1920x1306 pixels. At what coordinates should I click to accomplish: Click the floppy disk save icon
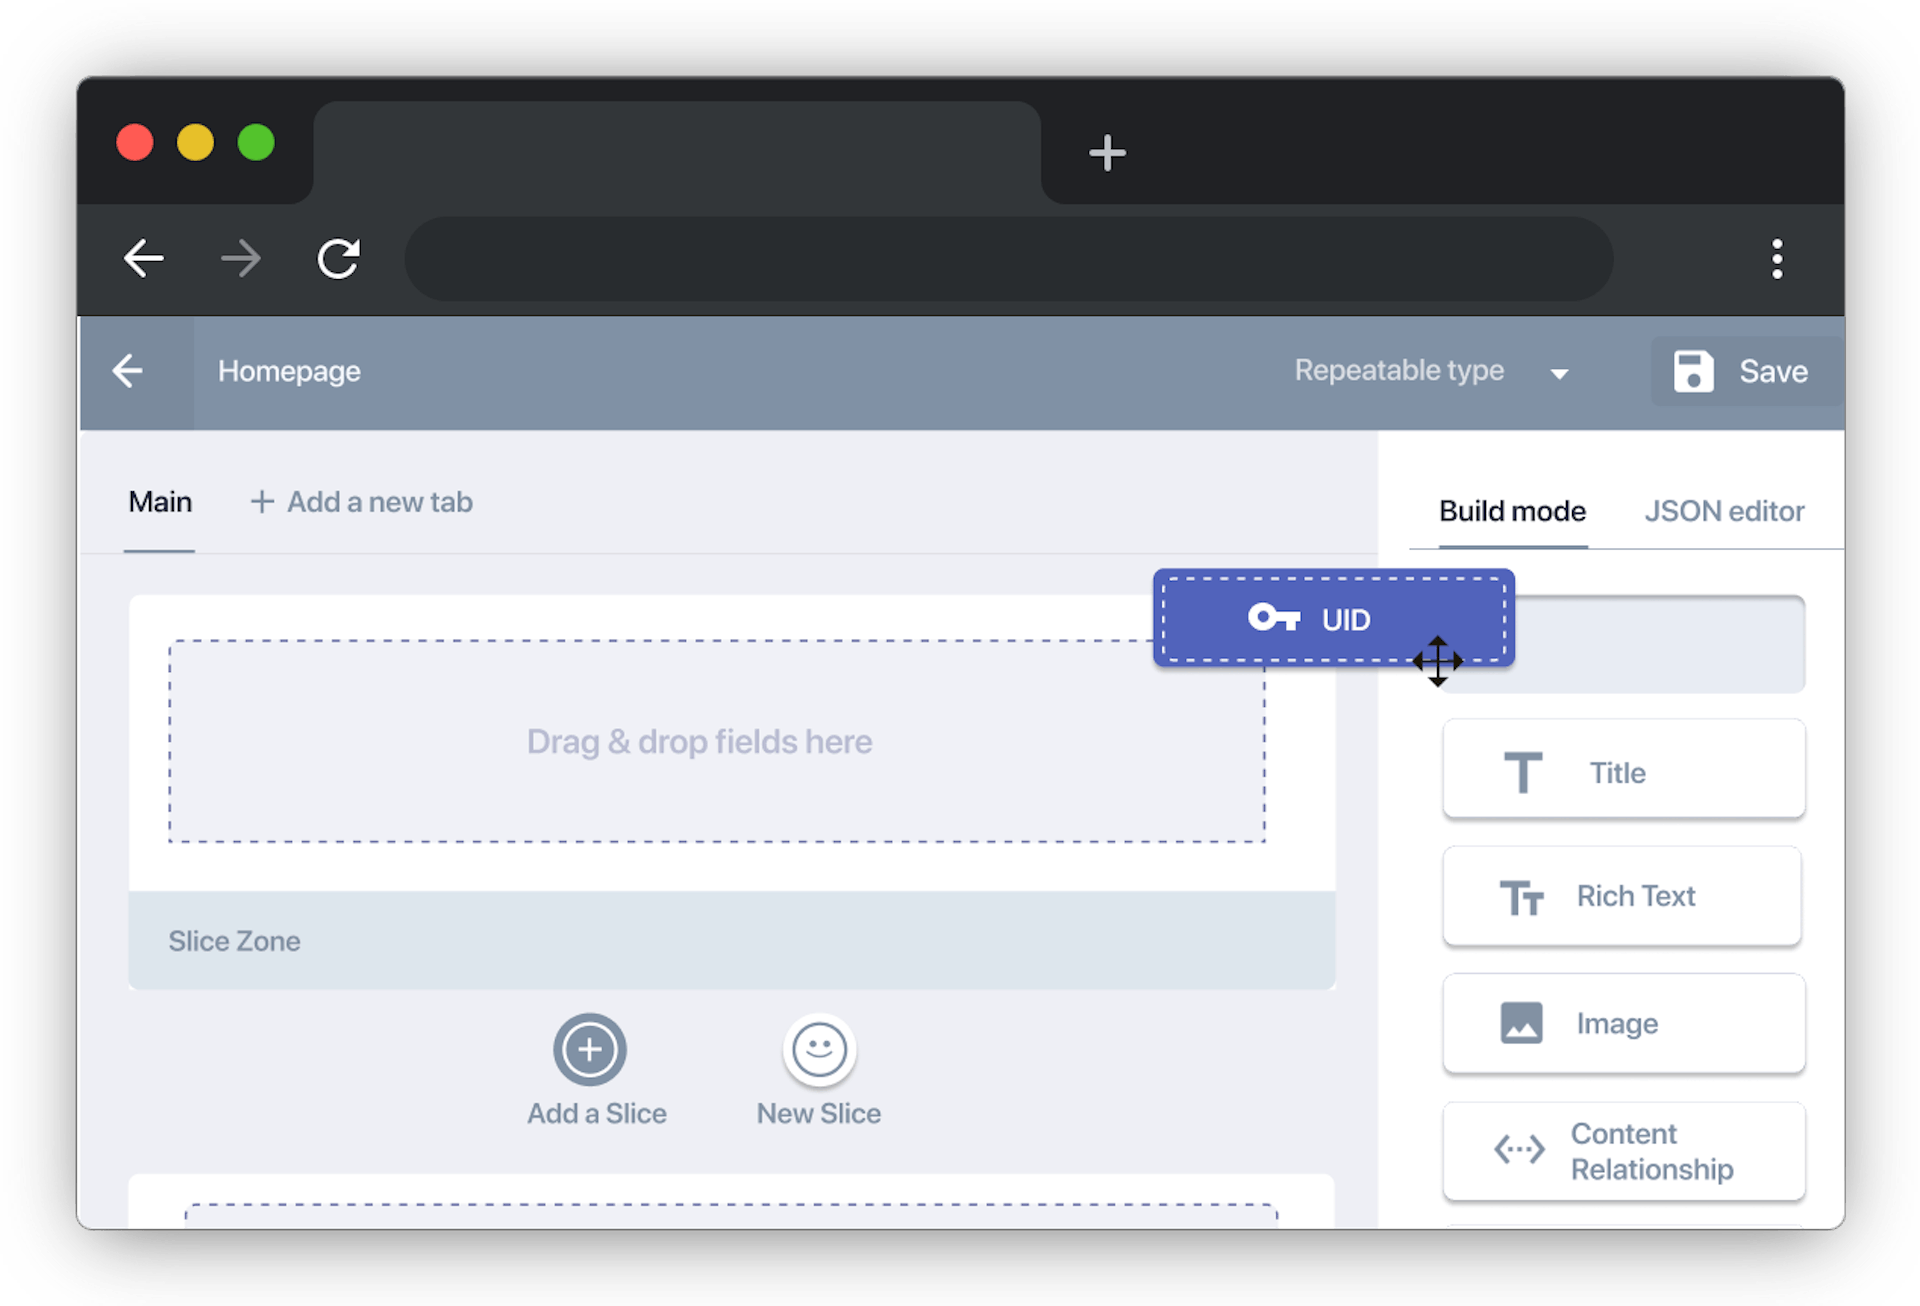coord(1693,371)
